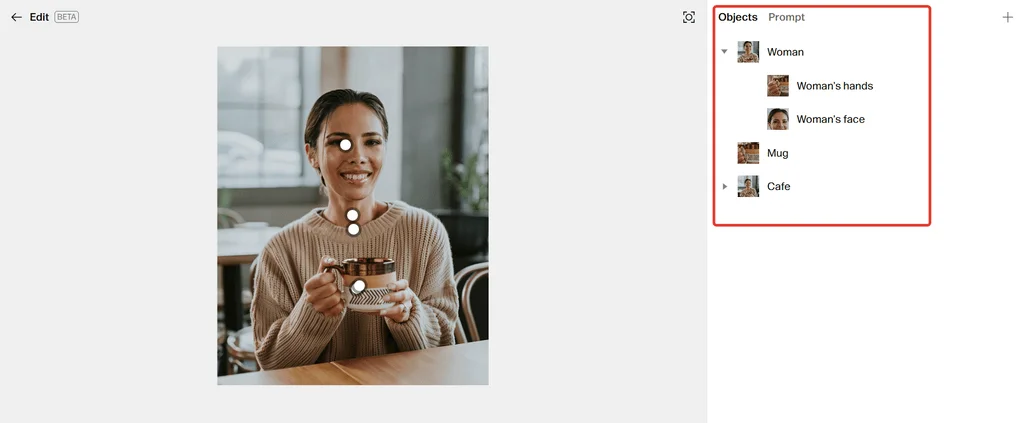Click the Woman thumbnail icon in the Objects list
The image size is (1024, 423).
[748, 52]
